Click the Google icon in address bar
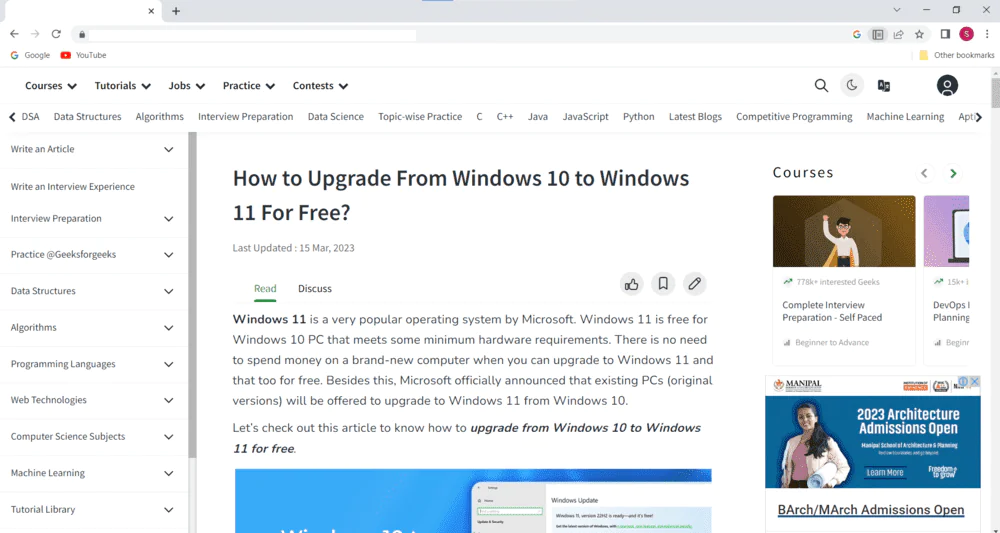This screenshot has width=1000, height=533. coord(857,34)
